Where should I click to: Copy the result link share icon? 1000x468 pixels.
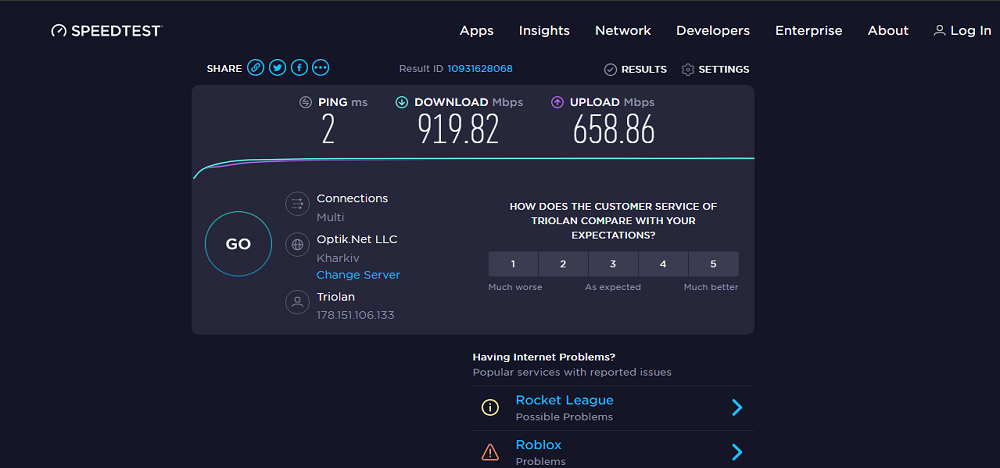[x=256, y=68]
